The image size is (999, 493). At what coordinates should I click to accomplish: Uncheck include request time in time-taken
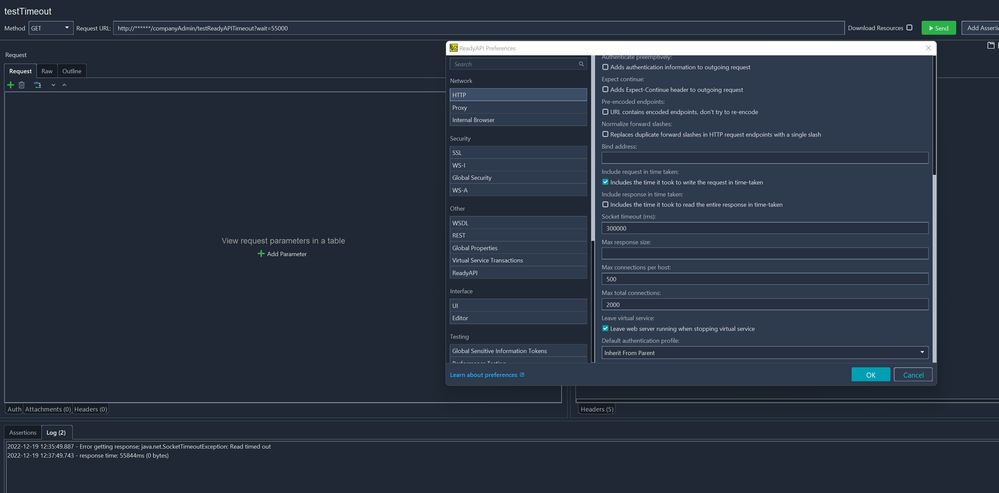(x=605, y=182)
